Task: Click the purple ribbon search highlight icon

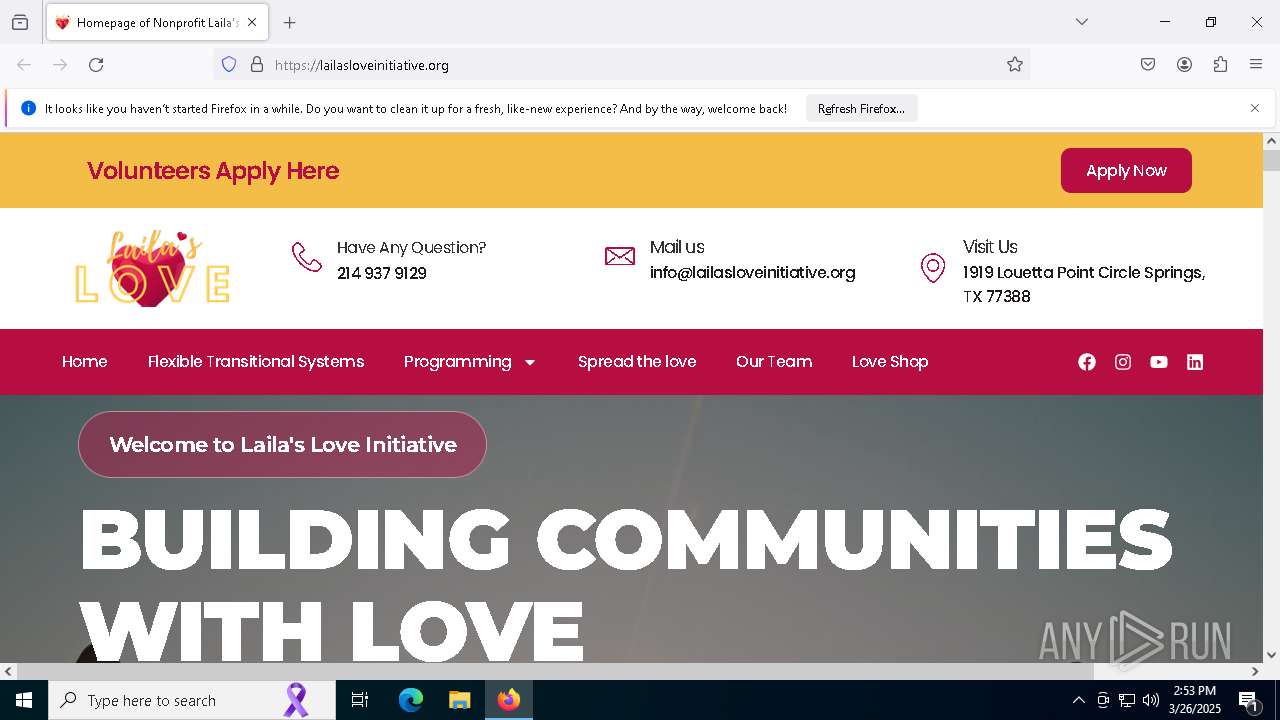Action: click(296, 700)
